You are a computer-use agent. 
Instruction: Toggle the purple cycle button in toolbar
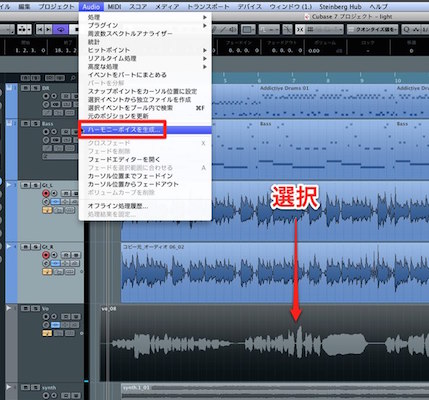(60, 30)
